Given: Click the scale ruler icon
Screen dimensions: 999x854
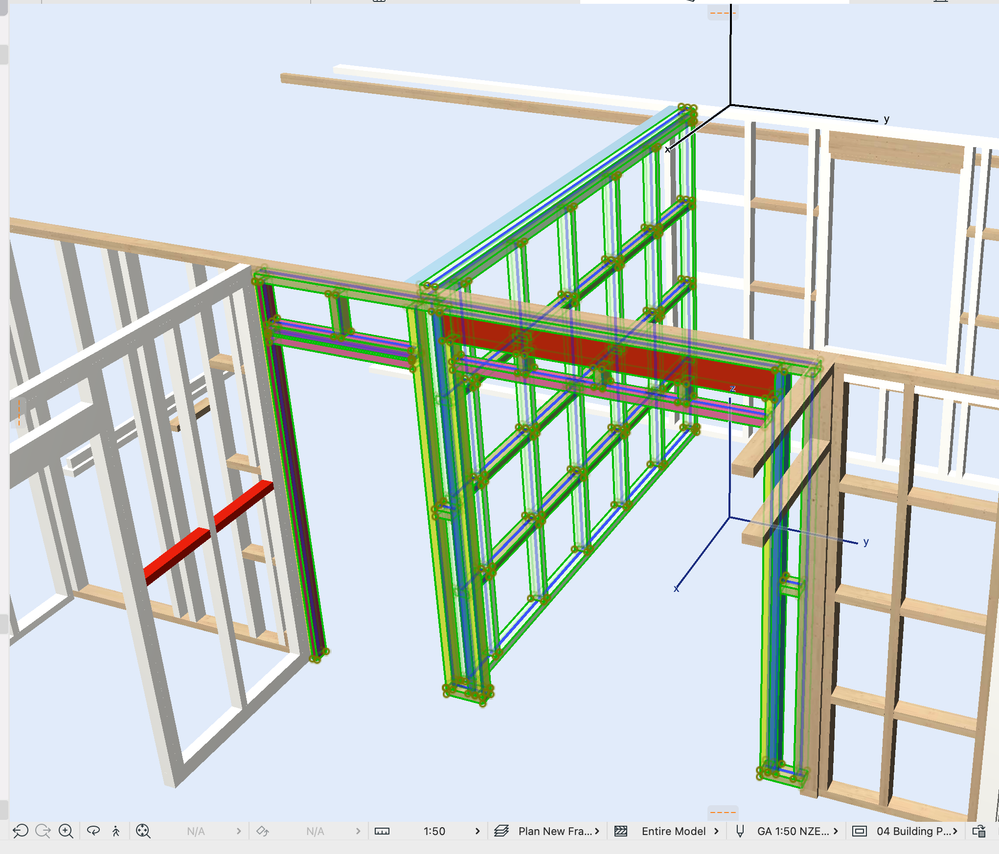Looking at the screenshot, I should pos(382,831).
